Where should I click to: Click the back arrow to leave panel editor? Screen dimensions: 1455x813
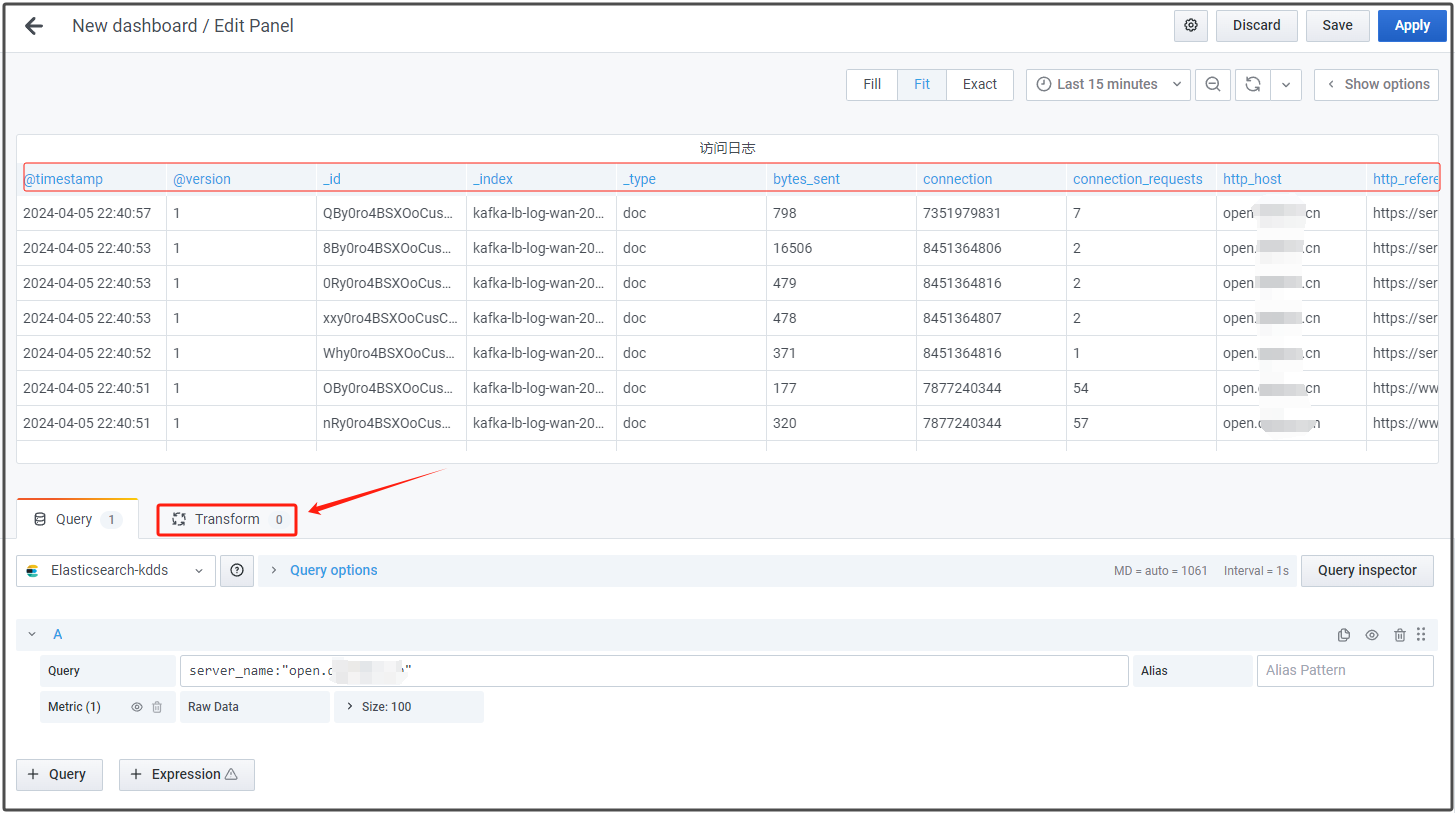pos(34,26)
